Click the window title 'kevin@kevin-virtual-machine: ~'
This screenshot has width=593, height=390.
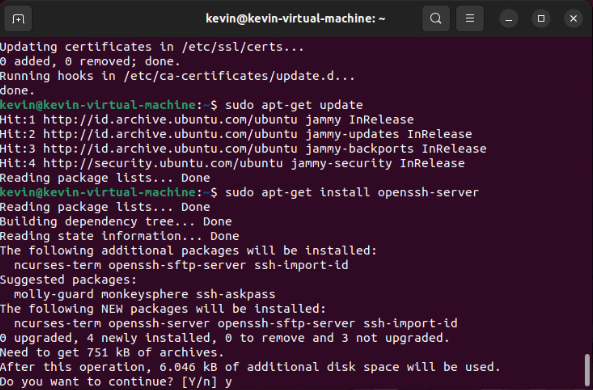click(x=295, y=18)
